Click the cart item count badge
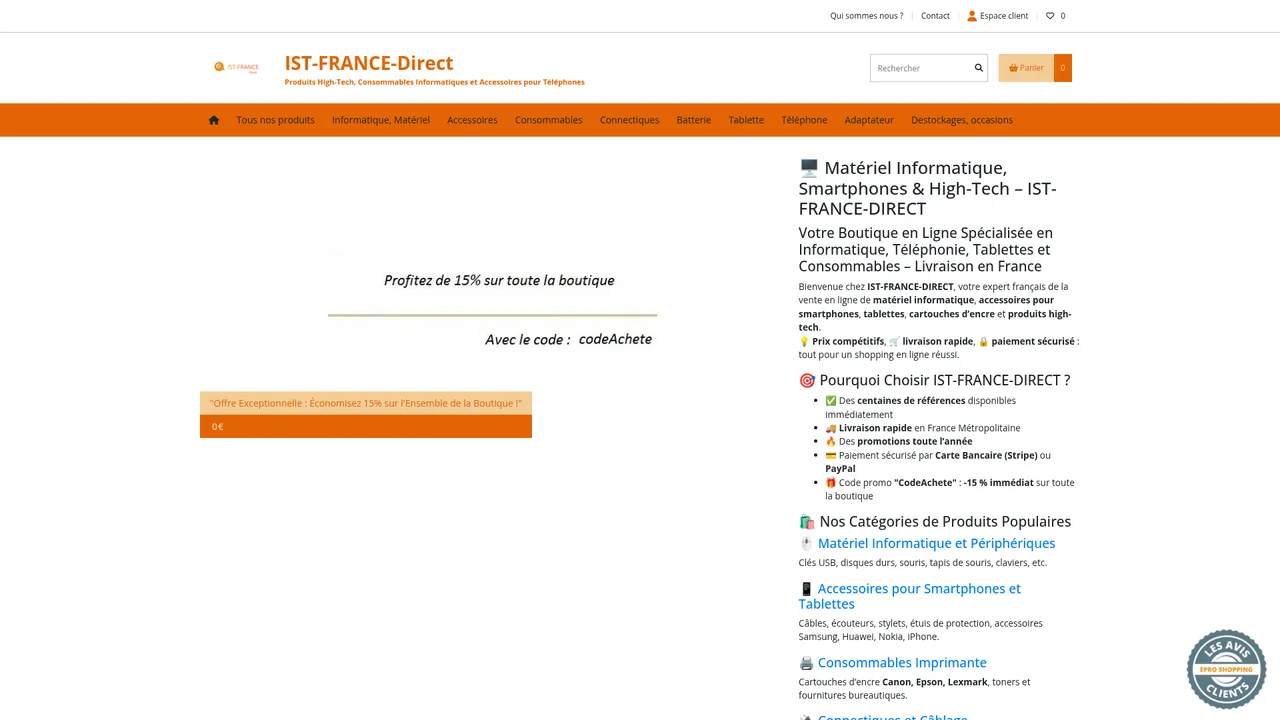Viewport: 1280px width, 720px height. 1063,68
